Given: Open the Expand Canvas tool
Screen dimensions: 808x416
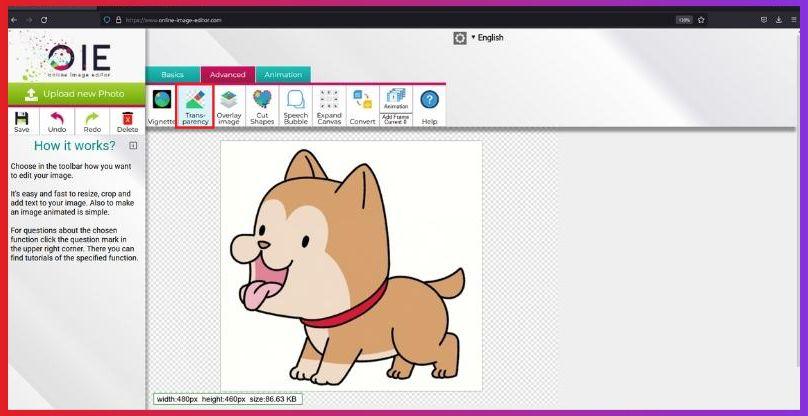Looking at the screenshot, I should point(328,106).
